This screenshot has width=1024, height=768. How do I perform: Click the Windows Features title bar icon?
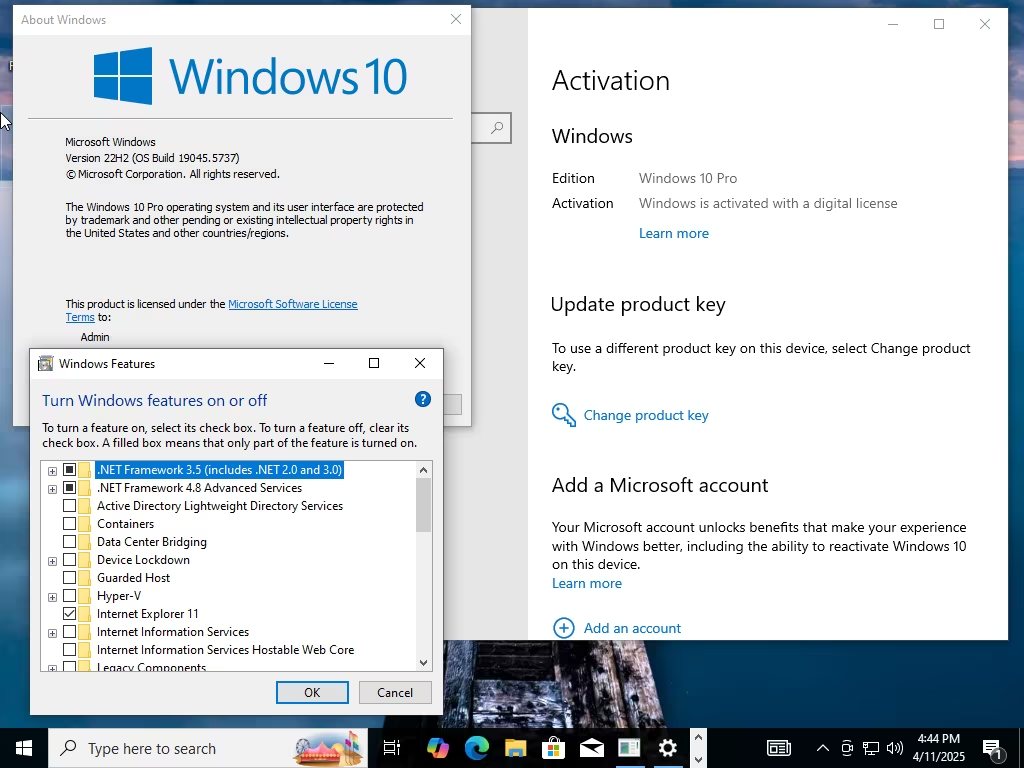pyautogui.click(x=45, y=364)
